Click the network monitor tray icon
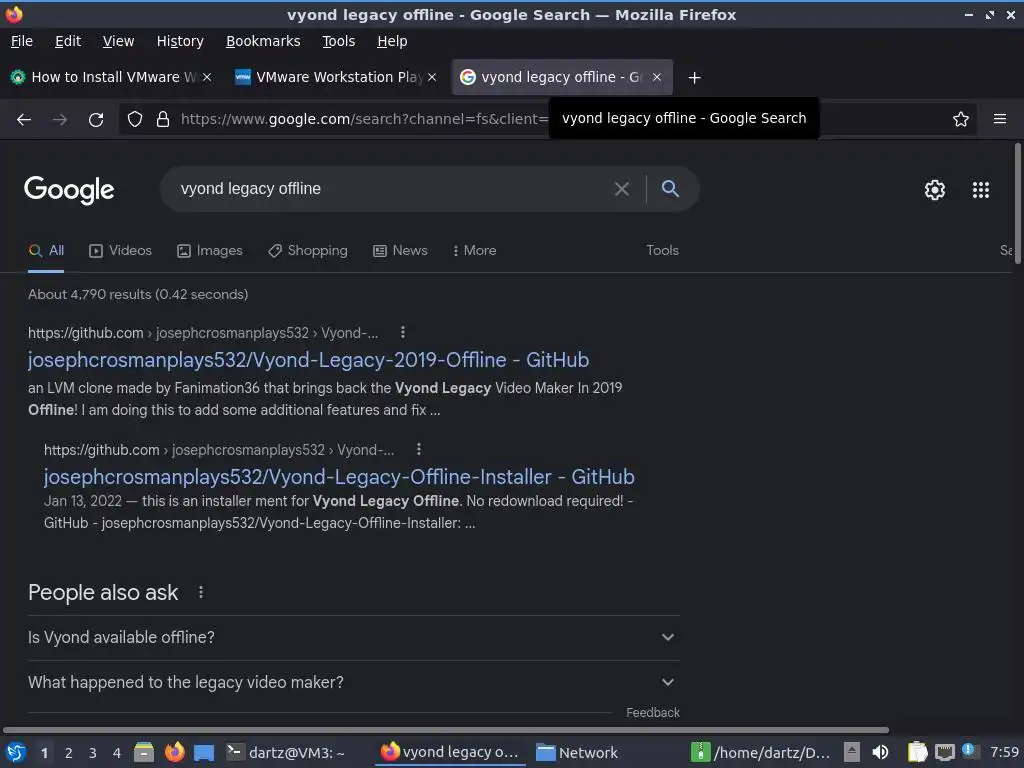The height and width of the screenshot is (768, 1024). (944, 752)
